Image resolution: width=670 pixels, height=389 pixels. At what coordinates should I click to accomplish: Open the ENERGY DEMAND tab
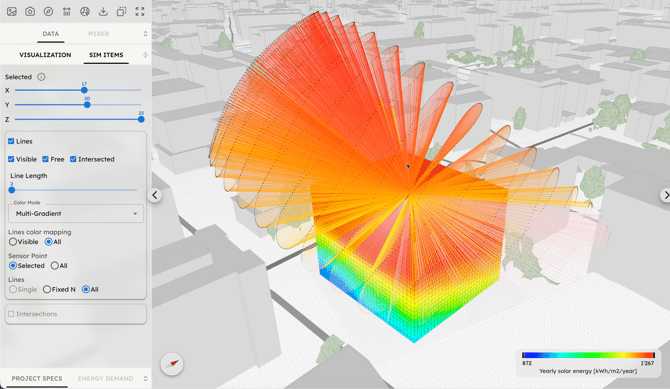(106, 378)
